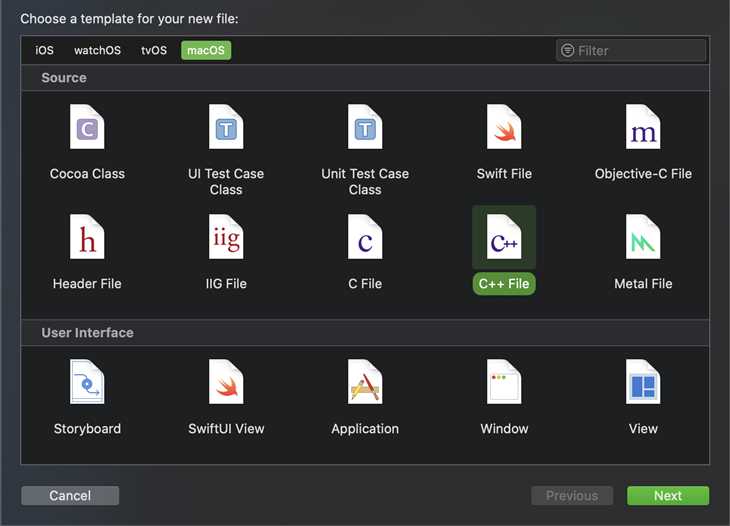Click the "Swift File" label text
The height and width of the screenshot is (526, 730).
coord(504,174)
